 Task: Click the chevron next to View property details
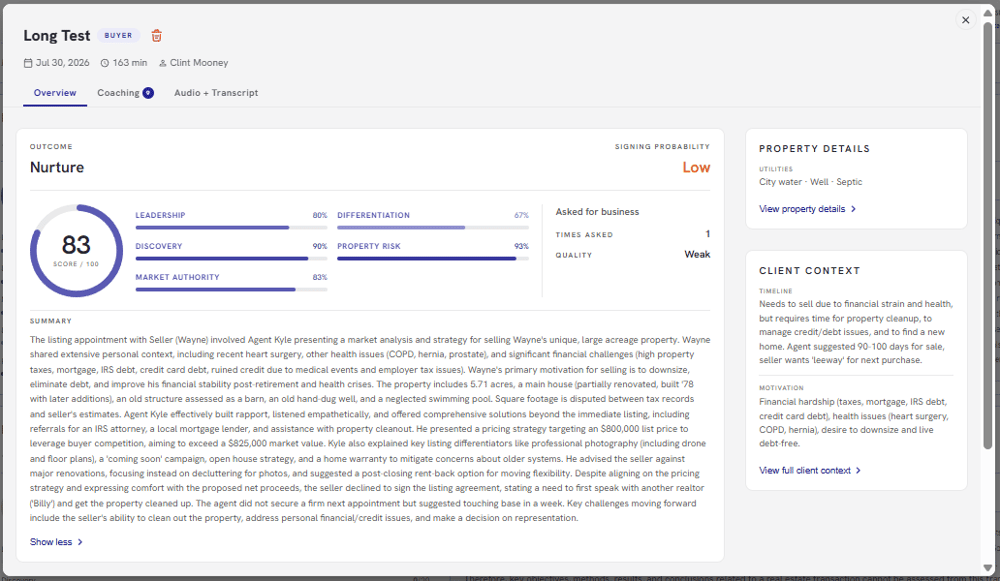coord(853,209)
